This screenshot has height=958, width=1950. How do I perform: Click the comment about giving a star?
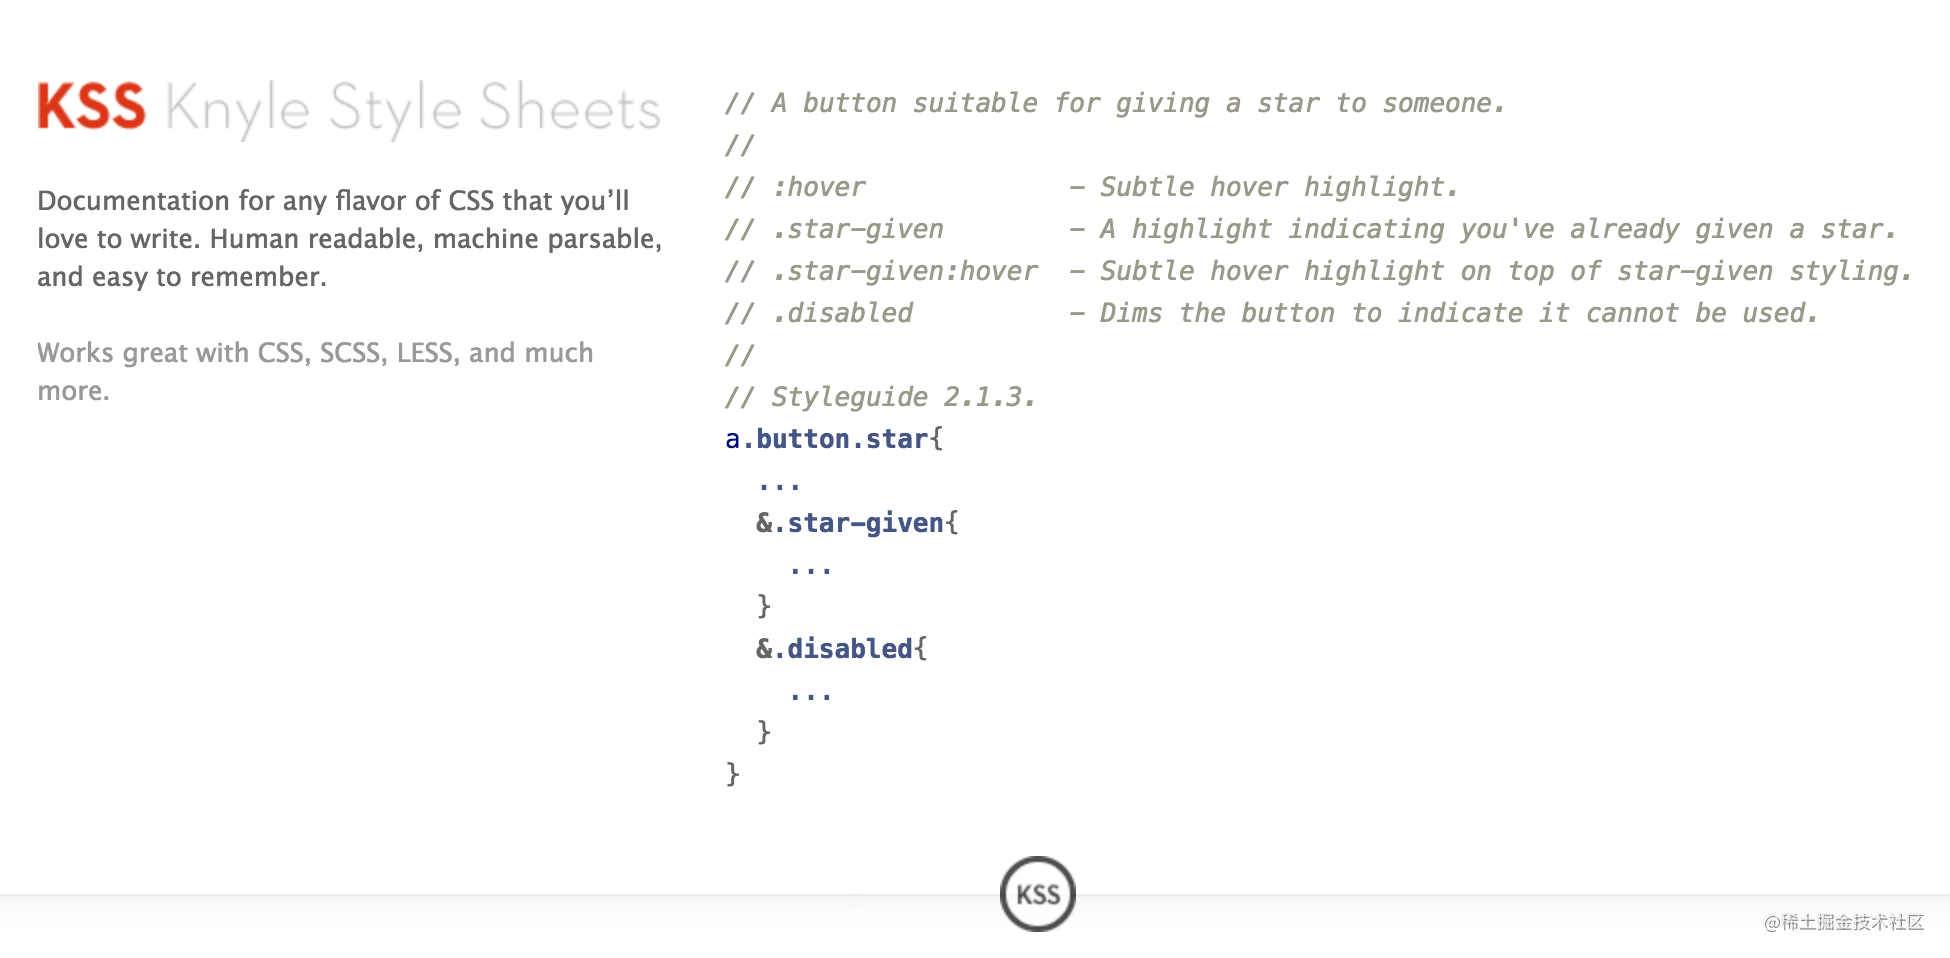click(x=1115, y=103)
